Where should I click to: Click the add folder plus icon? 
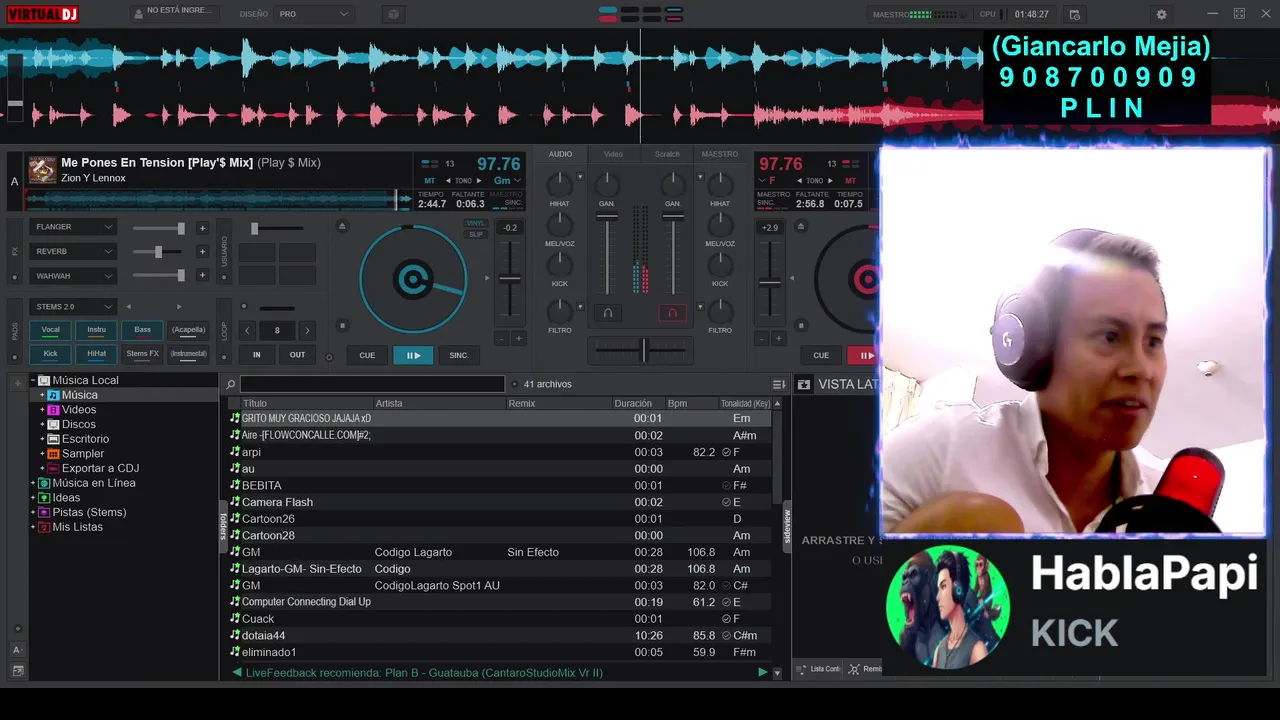tap(18, 383)
